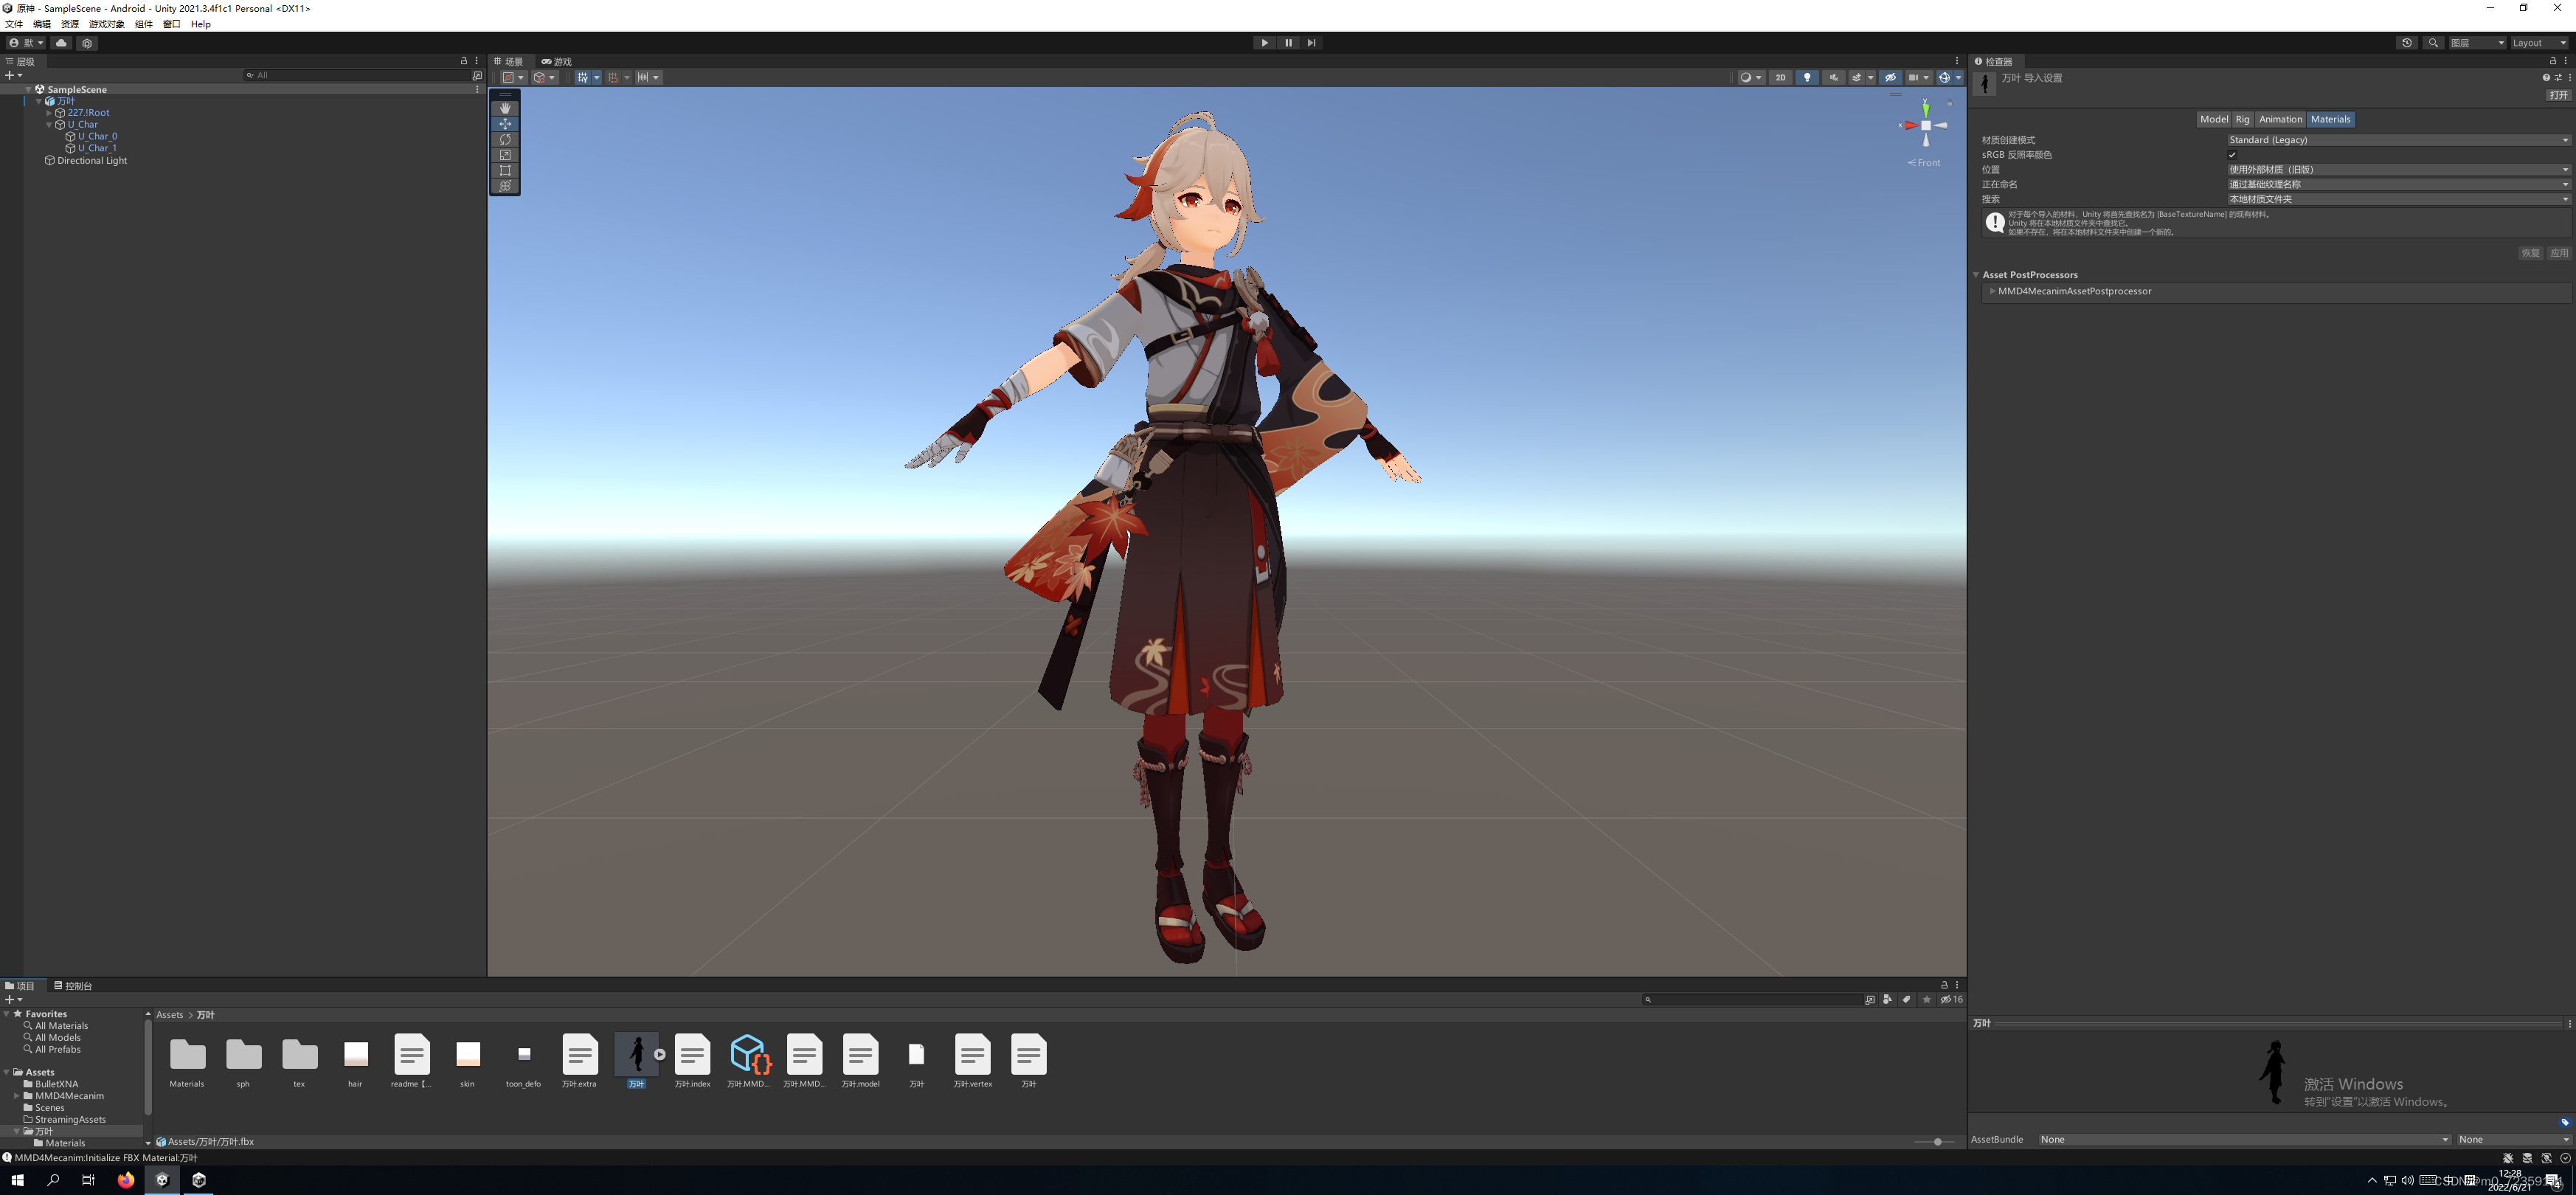Toggle 2D mode in the Scene view
This screenshot has width=2576, height=1195.
click(x=1781, y=77)
